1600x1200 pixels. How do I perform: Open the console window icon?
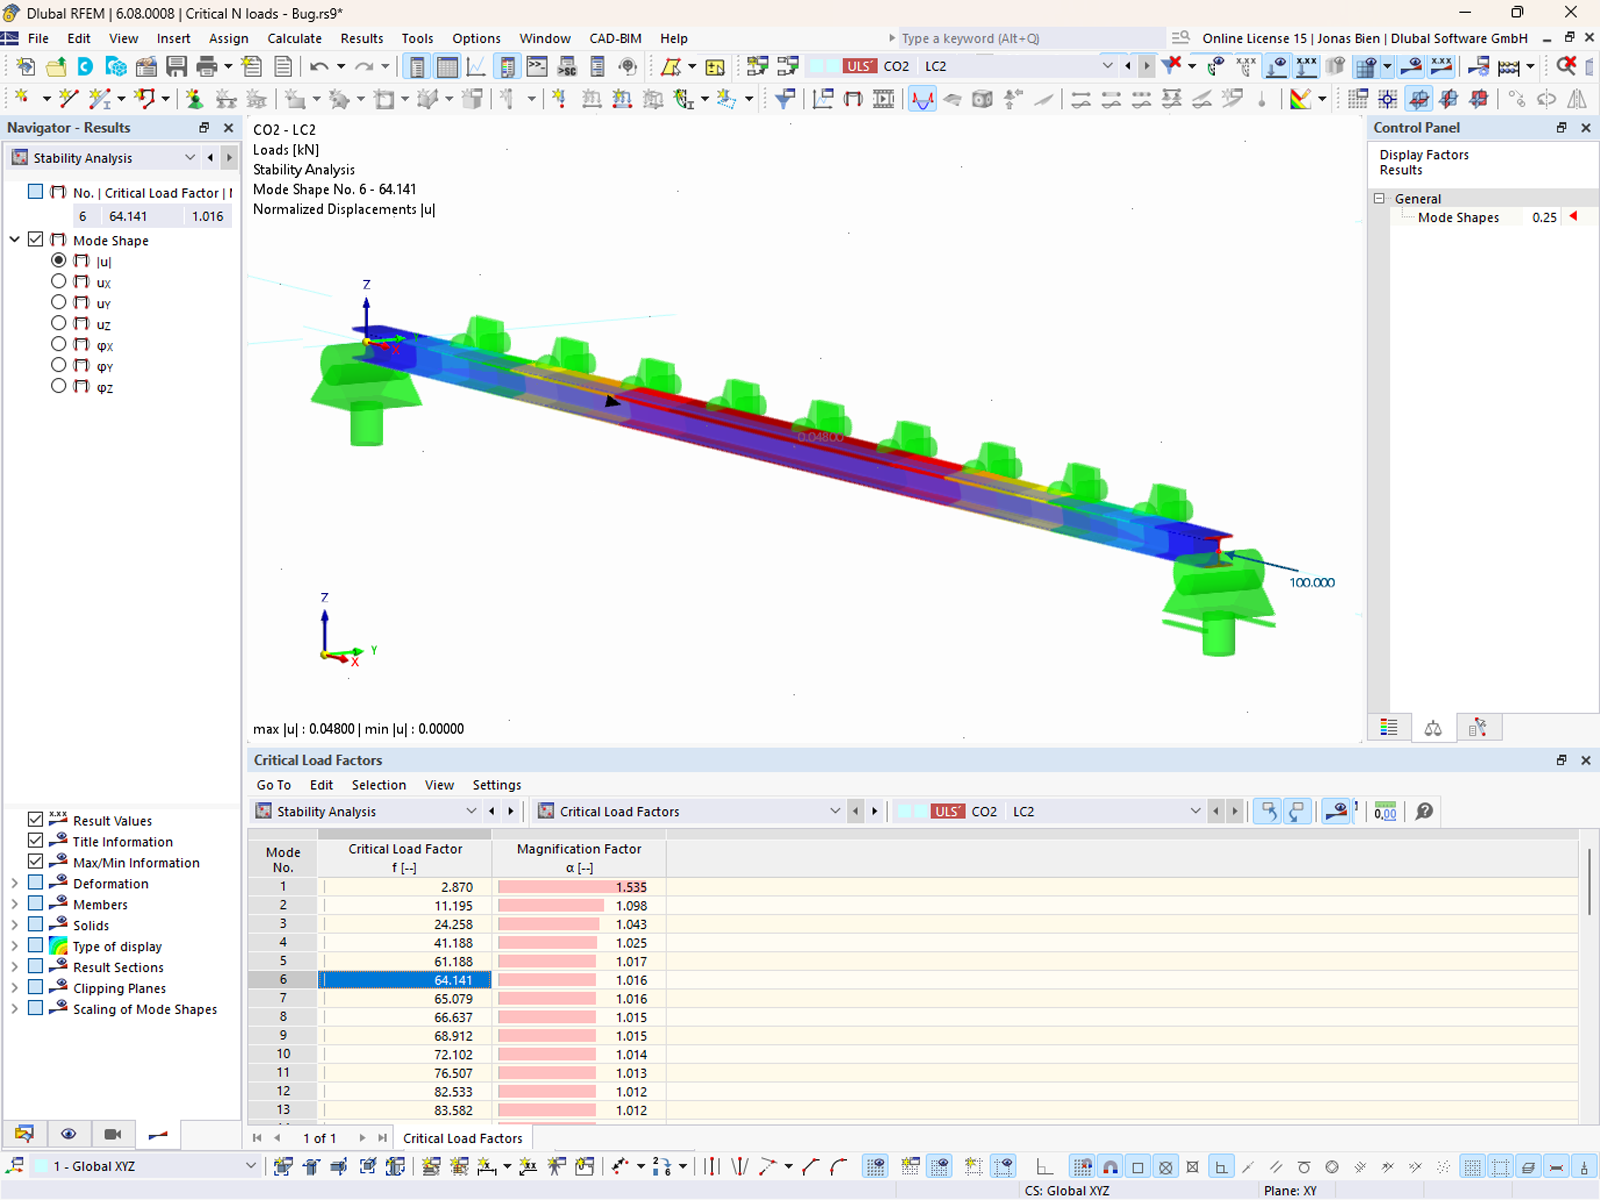coord(537,66)
